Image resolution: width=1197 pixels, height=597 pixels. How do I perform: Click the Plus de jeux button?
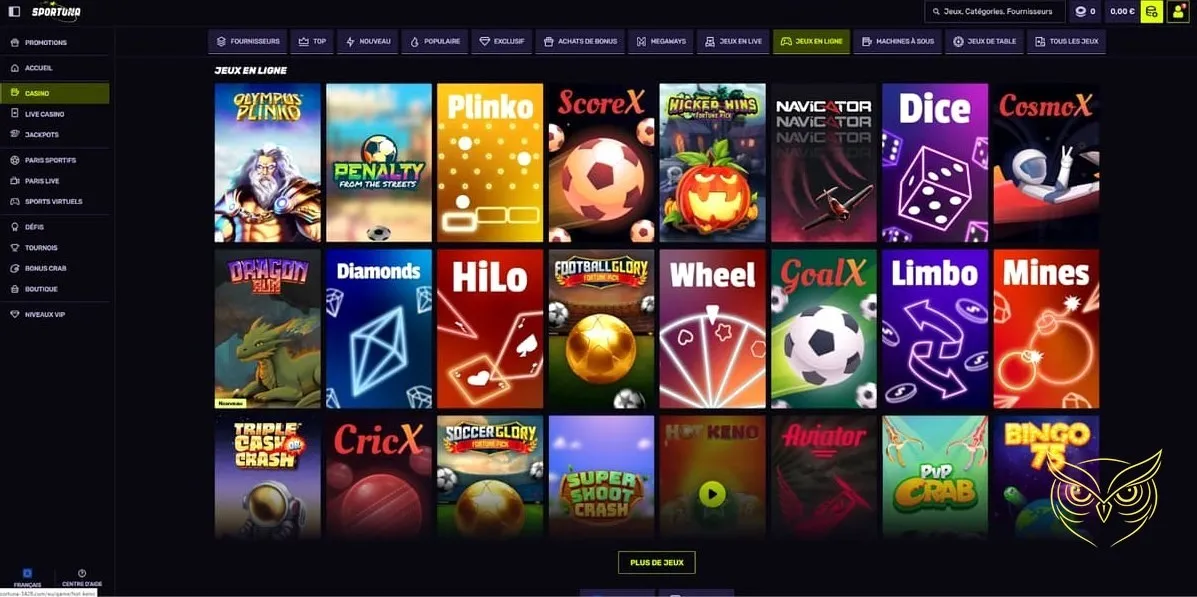[x=657, y=563]
